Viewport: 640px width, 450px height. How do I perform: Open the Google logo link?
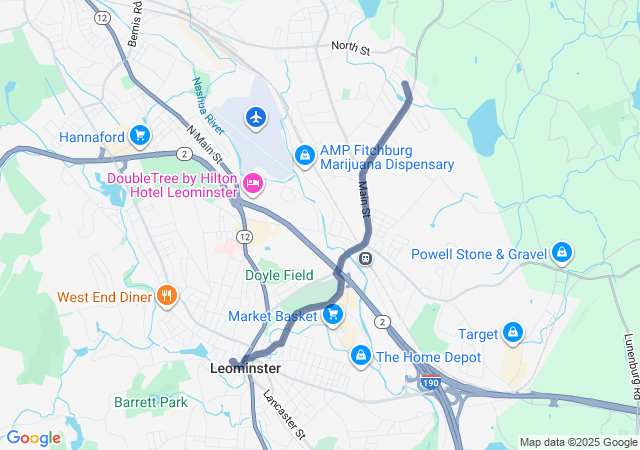click(x=34, y=438)
